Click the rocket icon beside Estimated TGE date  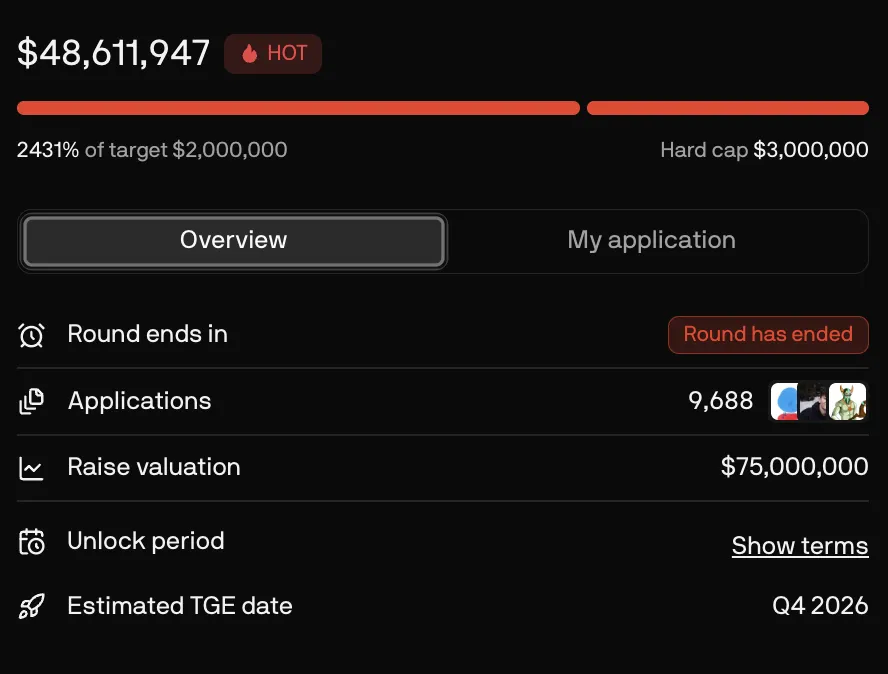(x=31, y=607)
